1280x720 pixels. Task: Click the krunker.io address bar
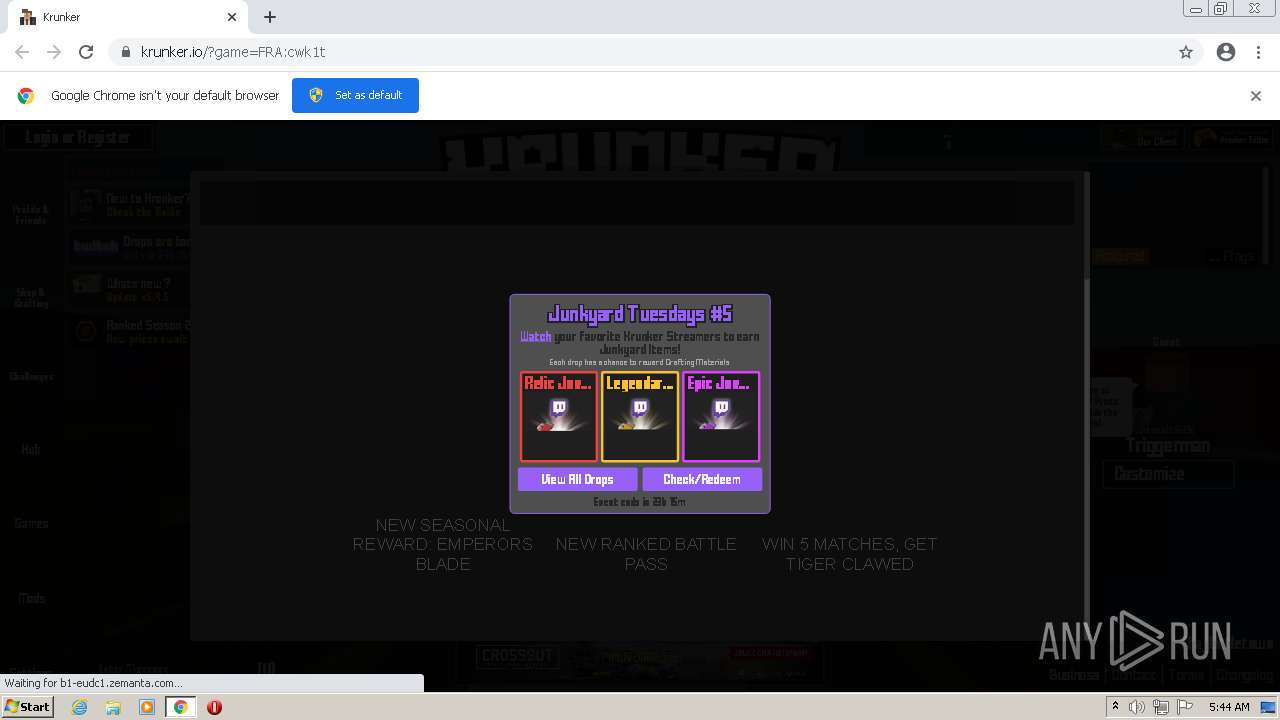[640, 52]
